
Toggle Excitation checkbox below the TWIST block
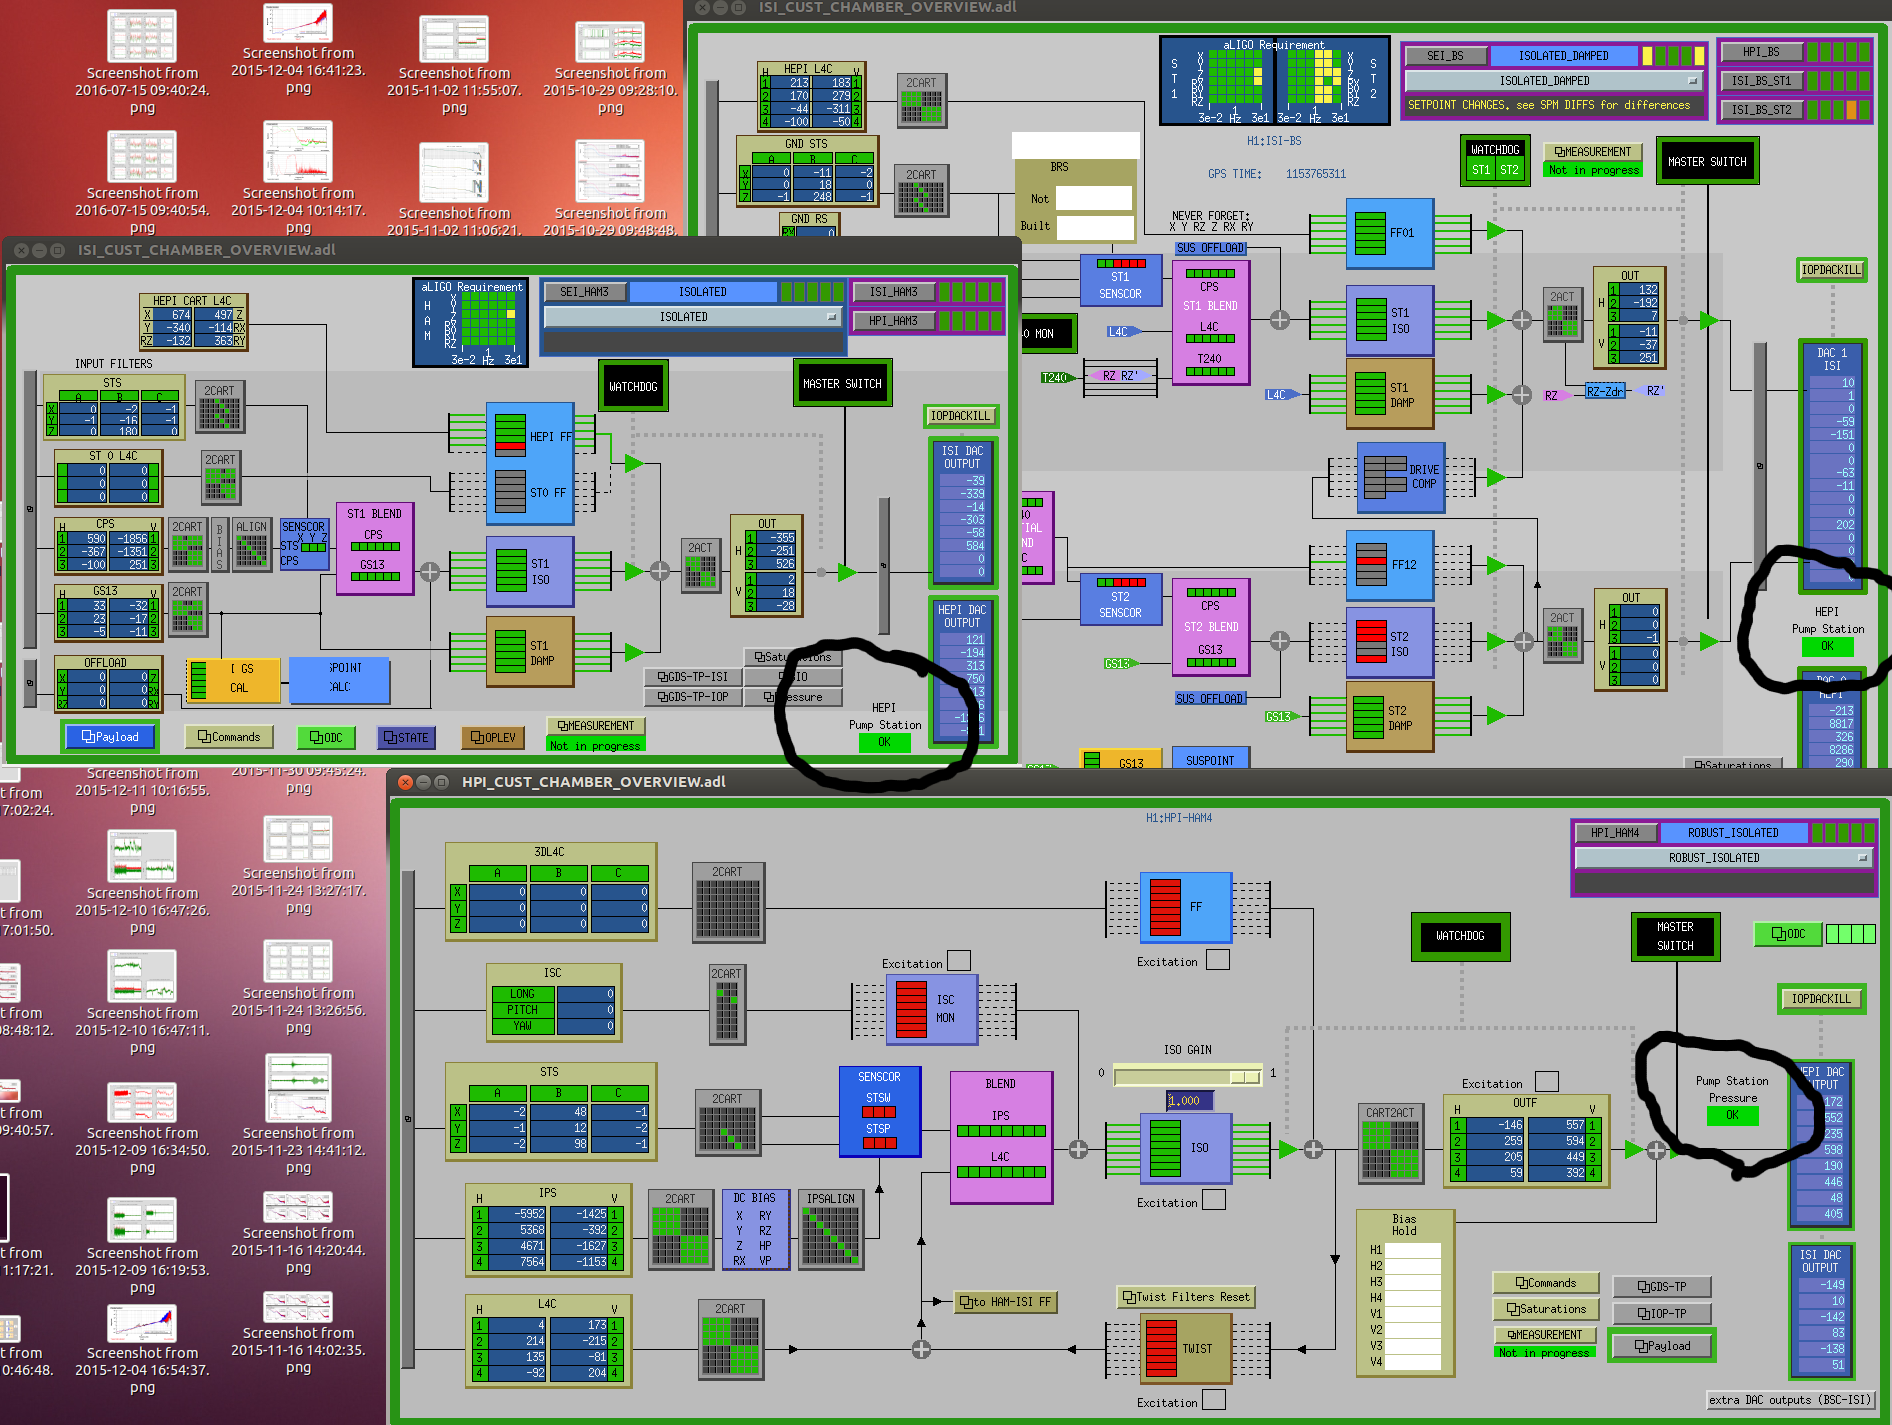(x=1214, y=1400)
